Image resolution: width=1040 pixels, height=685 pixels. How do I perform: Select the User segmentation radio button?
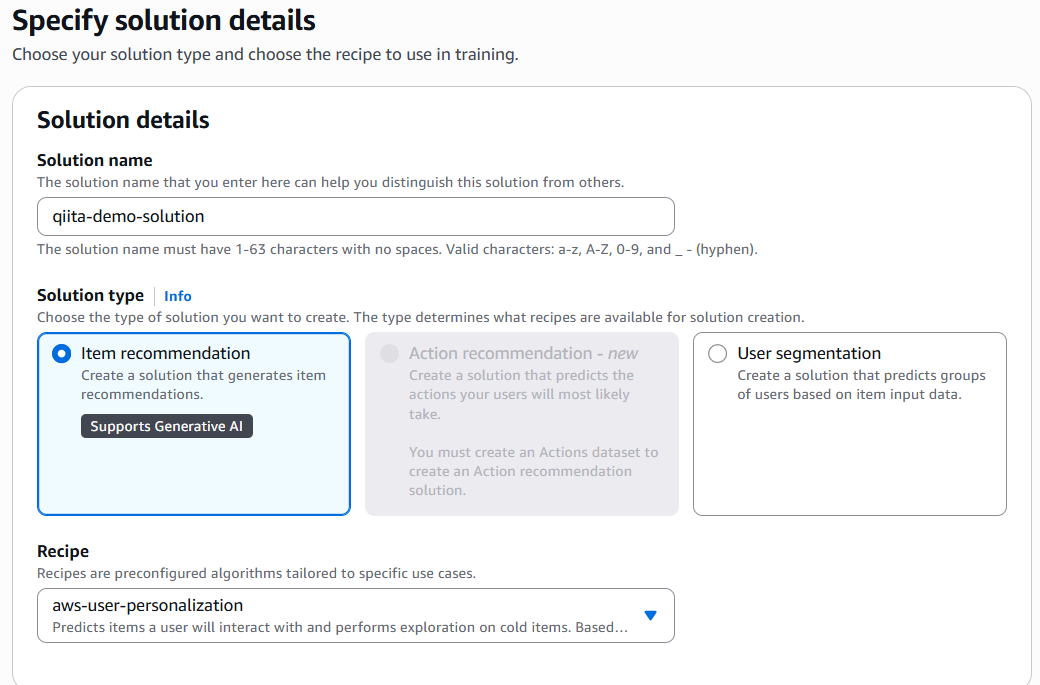[x=717, y=353]
